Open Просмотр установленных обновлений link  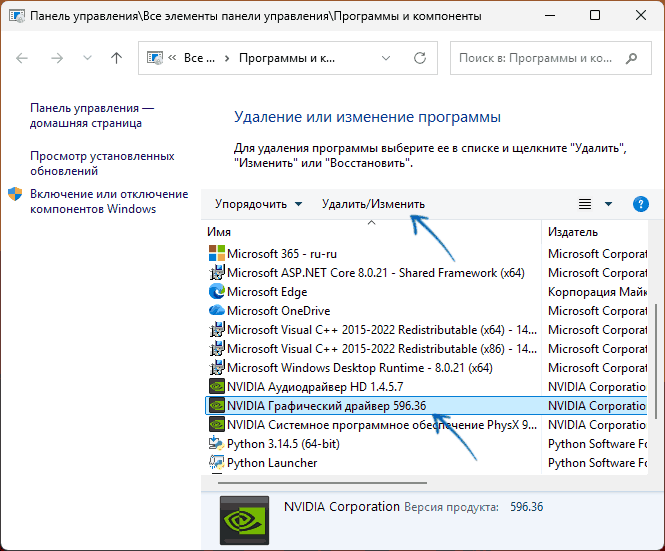[102, 163]
